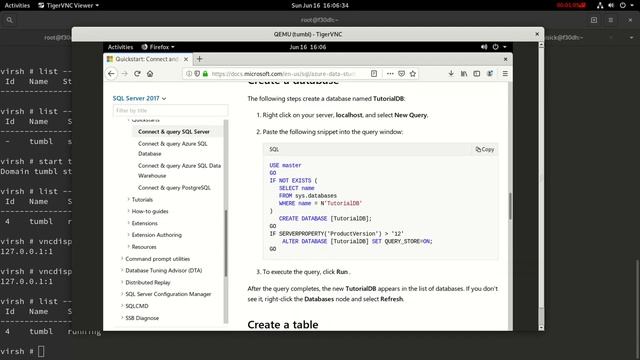Close the Quickstart tab
Screen dimensions: 640x360
(x=186, y=59)
